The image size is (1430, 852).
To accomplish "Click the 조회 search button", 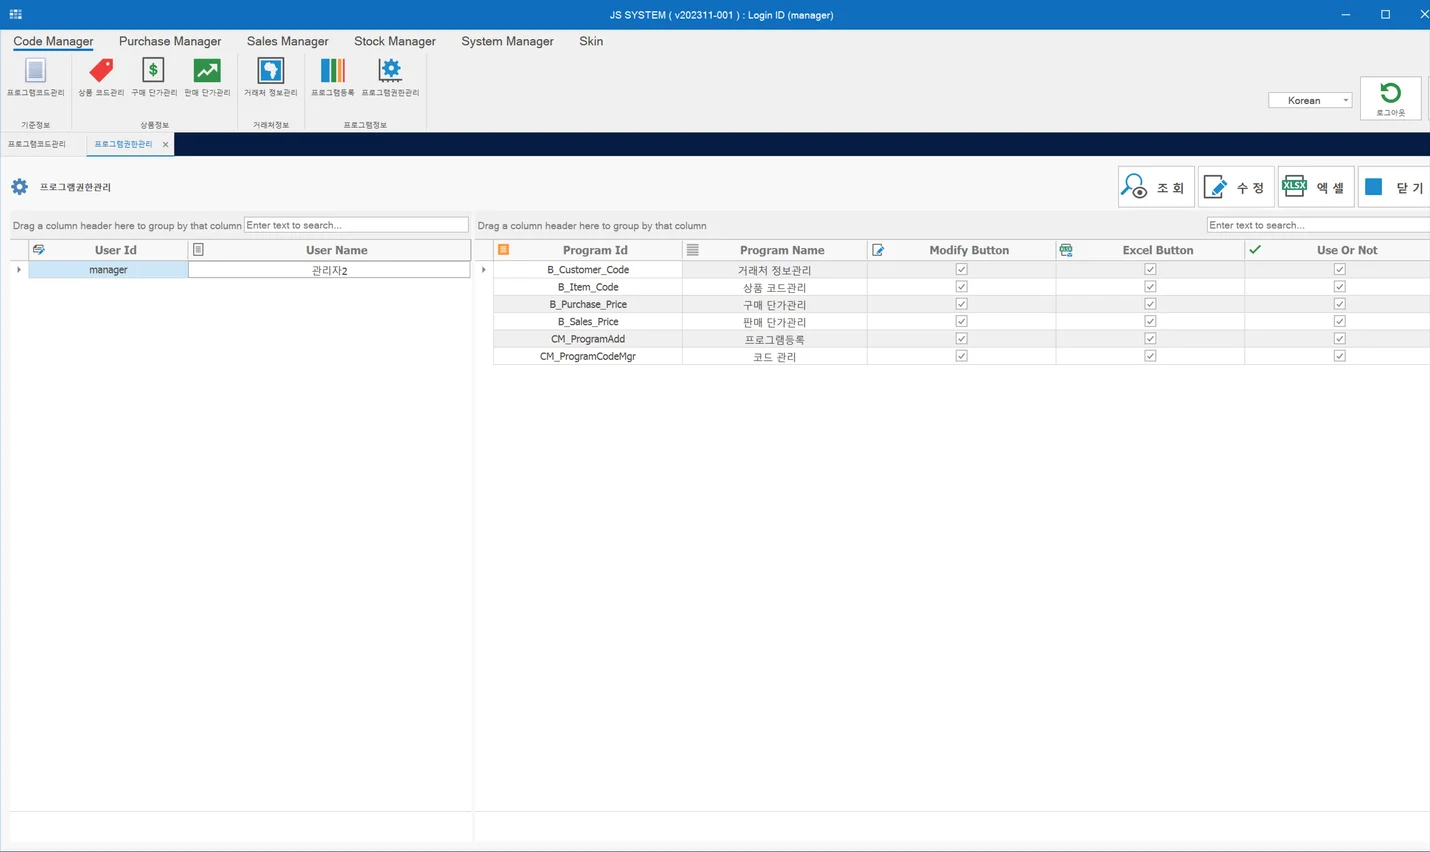I will (x=1155, y=187).
